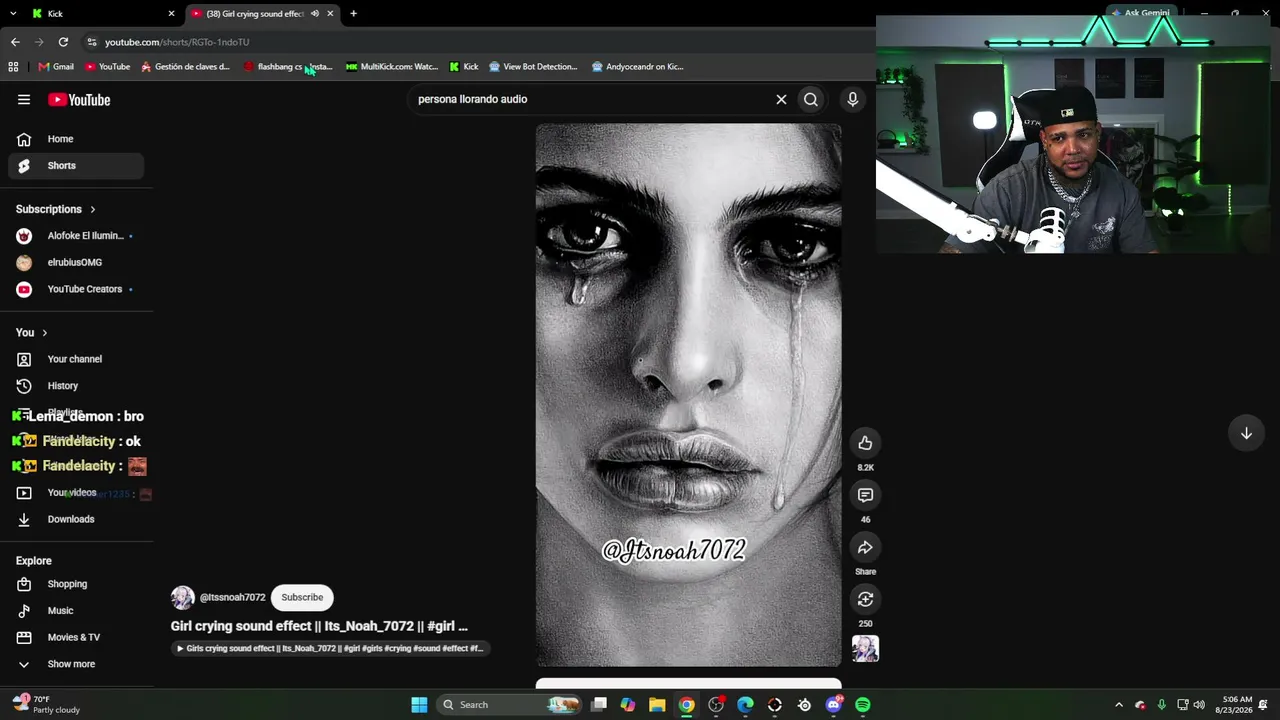
Task: Open Your channel in the sidebar
Action: click(x=76, y=359)
